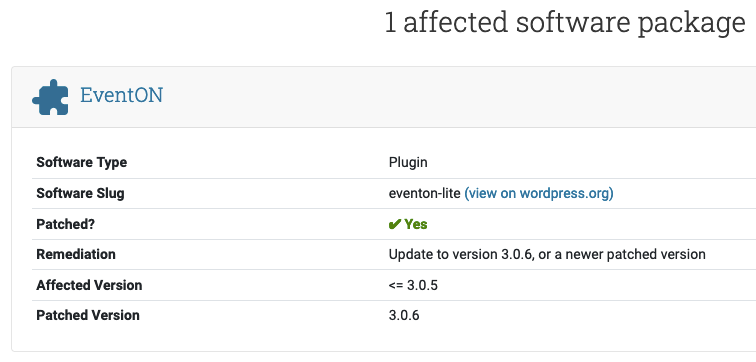
Task: Click the blue puzzle piece plugin icon
Action: pyautogui.click(x=50, y=97)
